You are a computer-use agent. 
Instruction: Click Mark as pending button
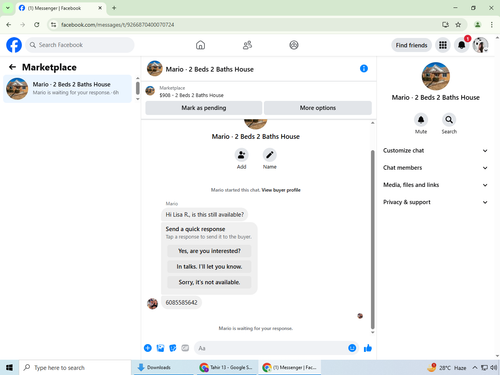click(204, 108)
